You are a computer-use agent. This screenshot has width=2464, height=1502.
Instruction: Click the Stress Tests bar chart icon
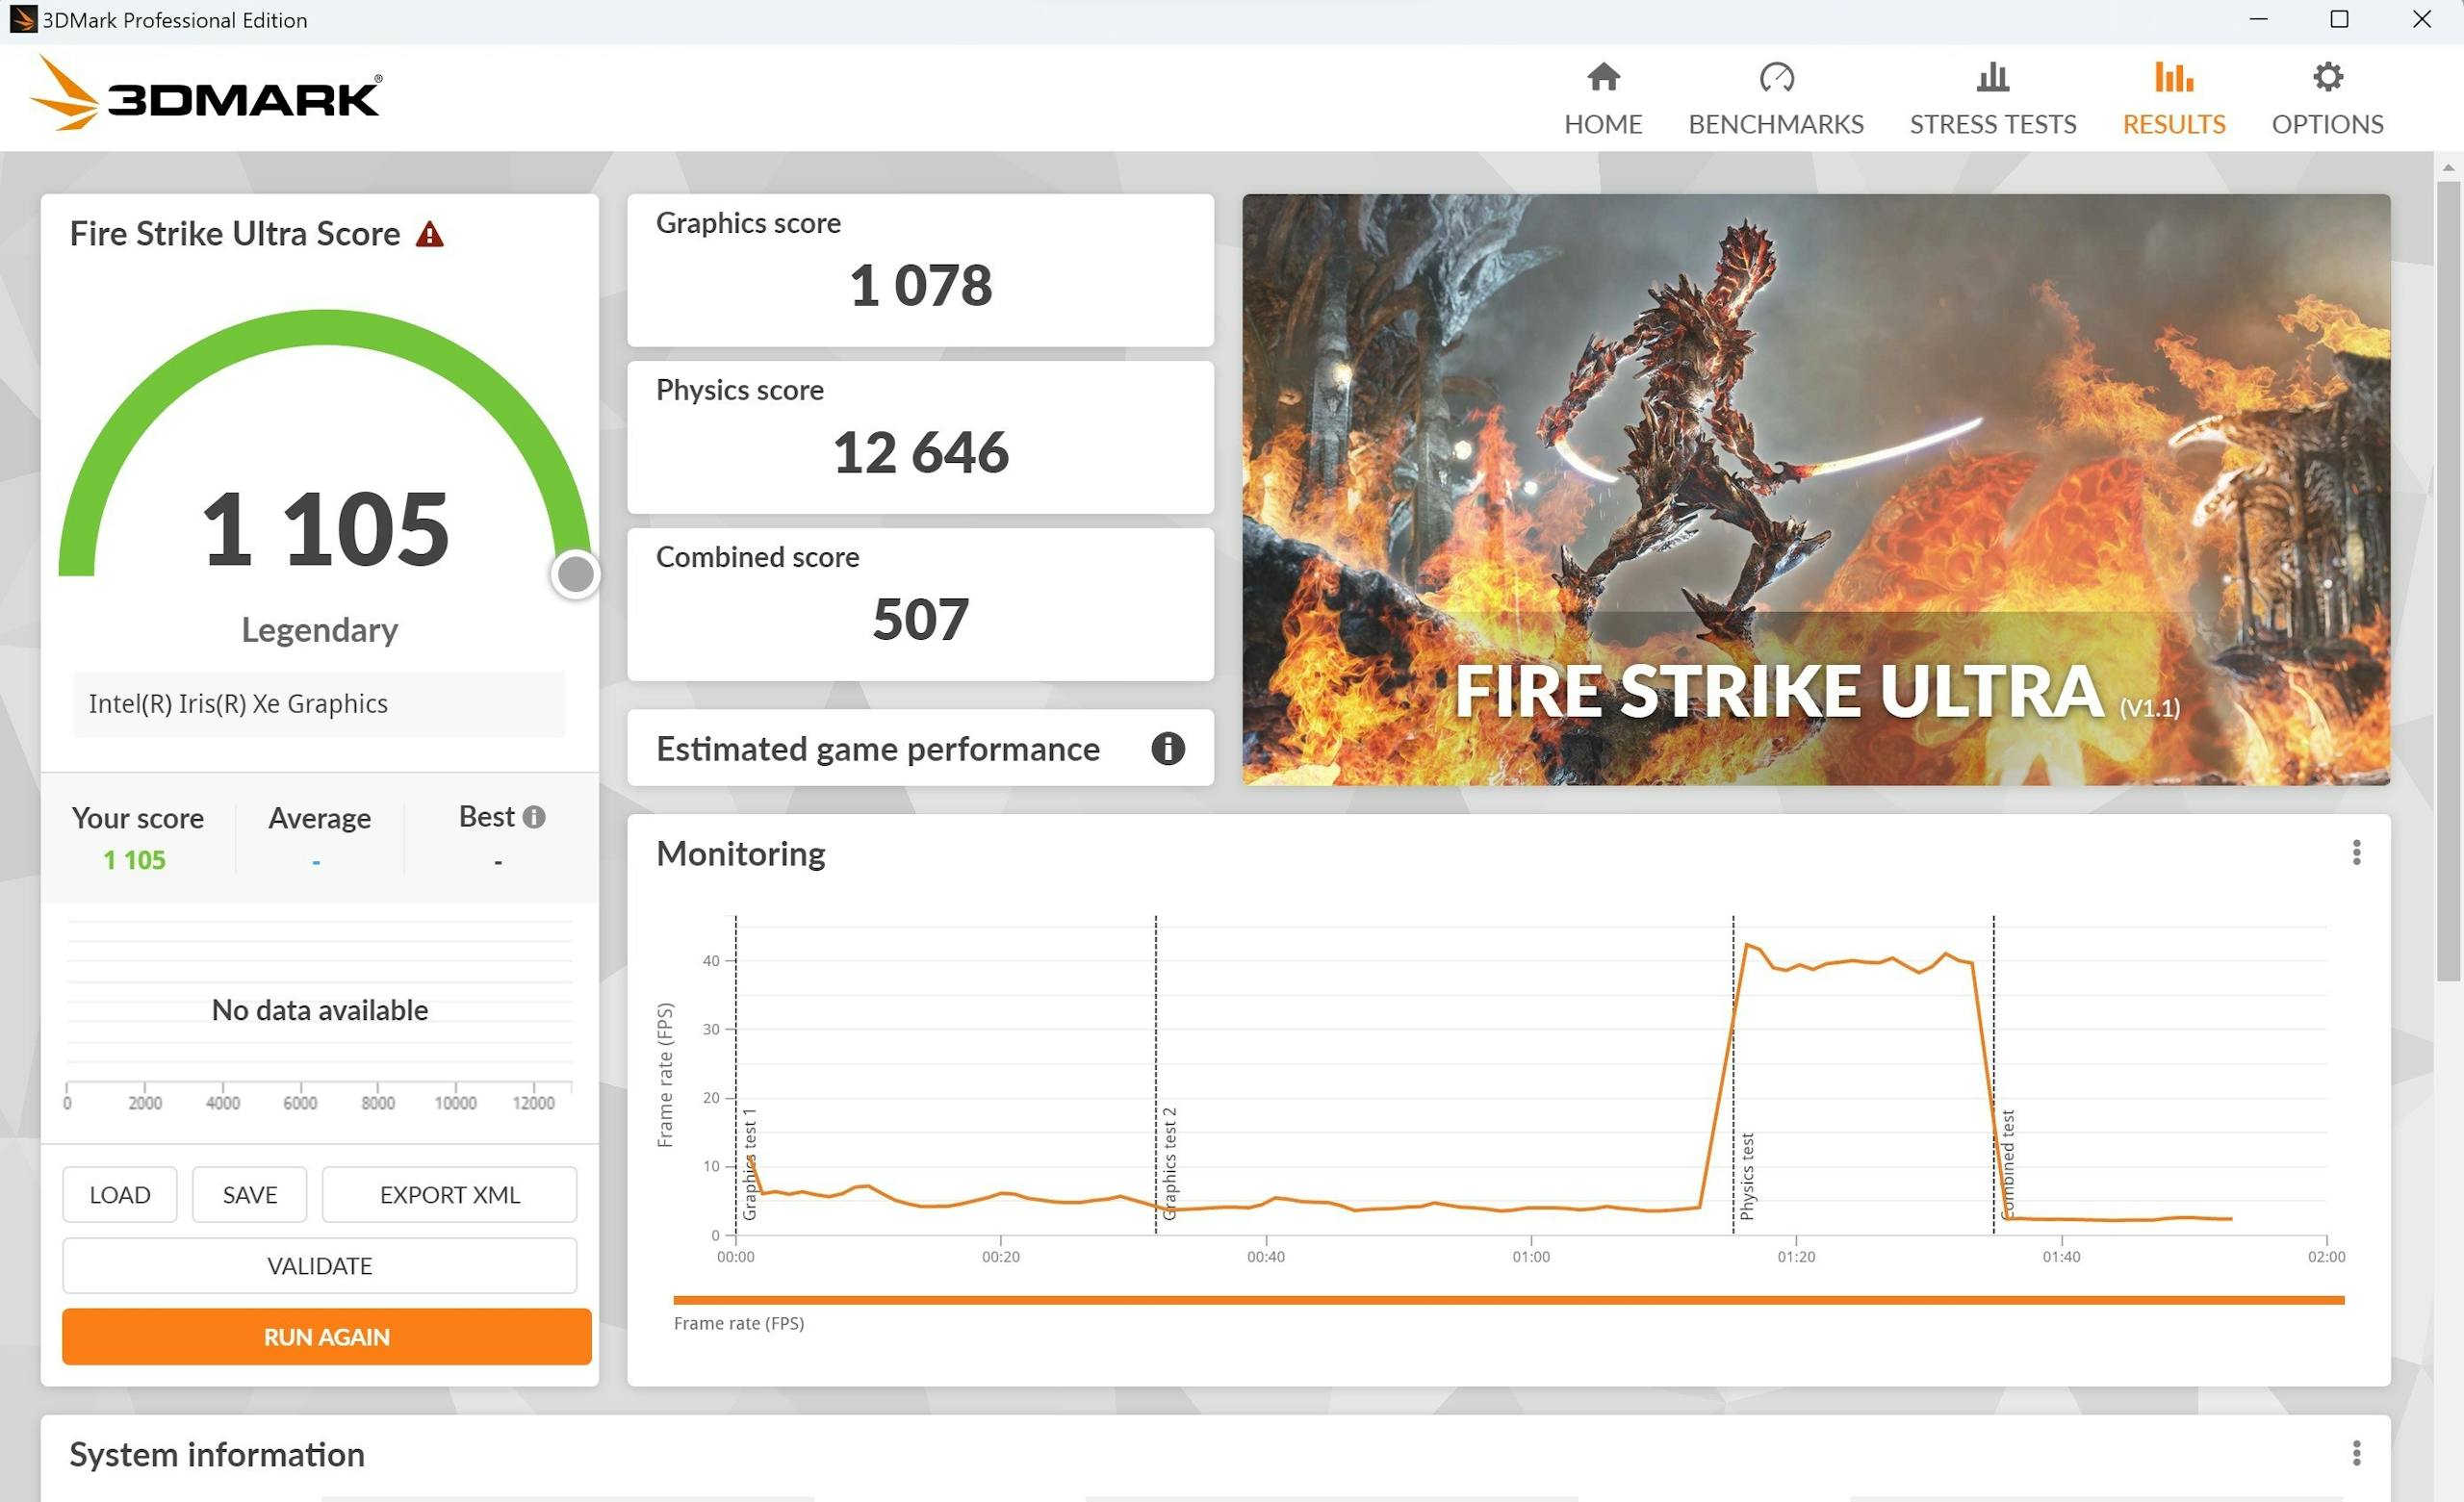[1992, 77]
